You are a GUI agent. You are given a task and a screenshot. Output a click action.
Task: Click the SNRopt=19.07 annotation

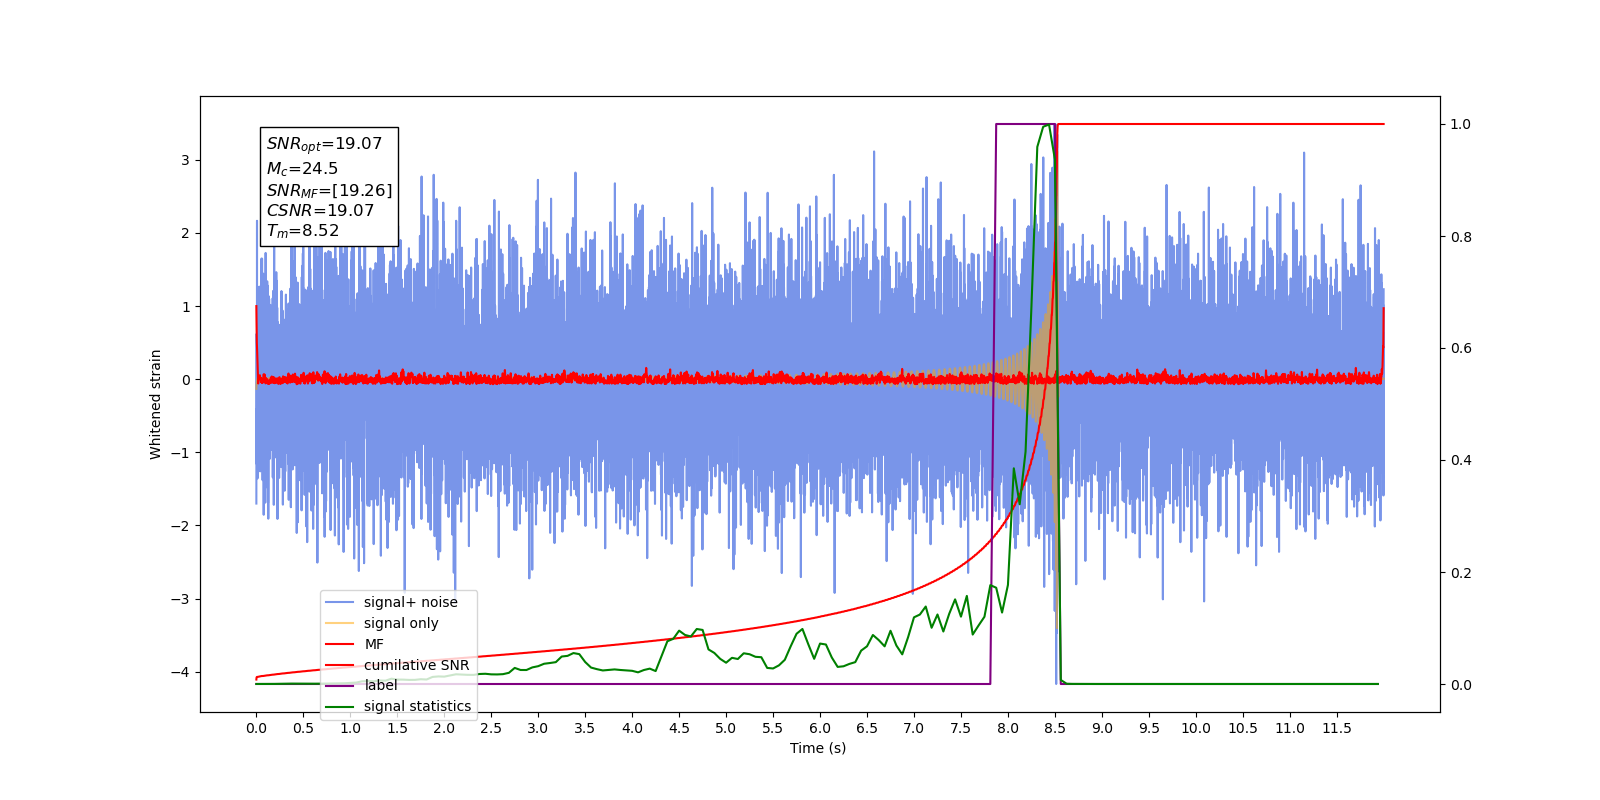point(324,144)
